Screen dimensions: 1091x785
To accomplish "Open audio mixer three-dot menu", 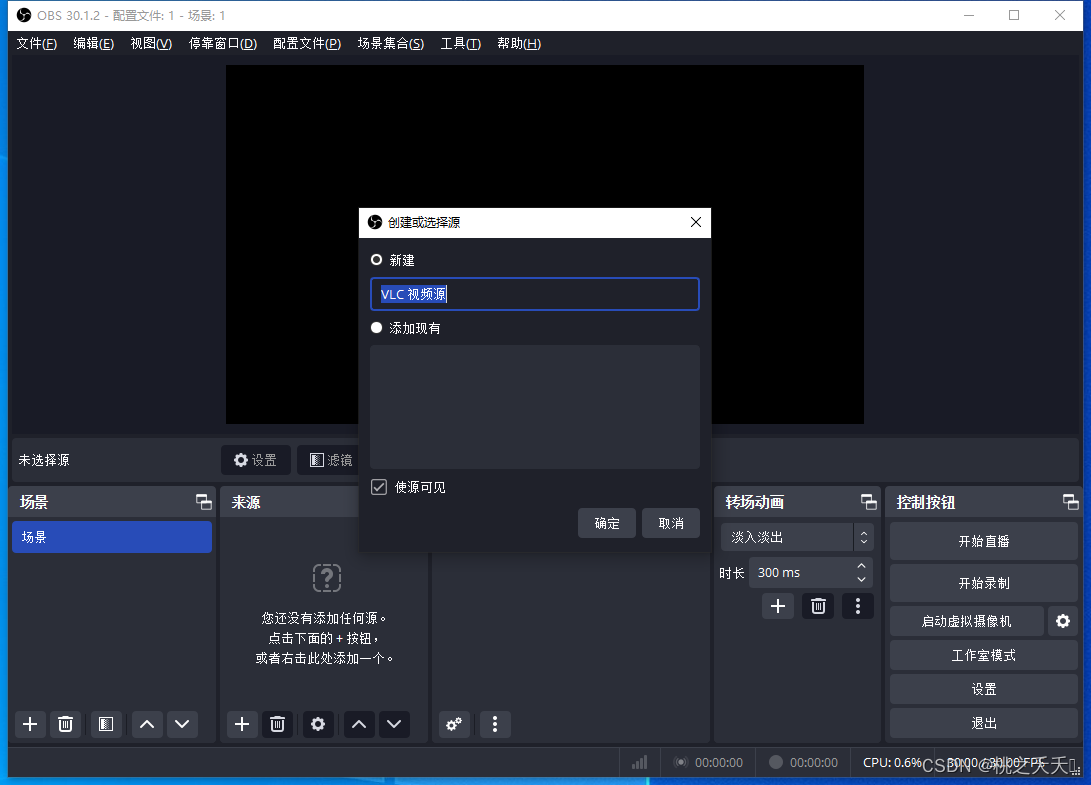I will tap(495, 724).
